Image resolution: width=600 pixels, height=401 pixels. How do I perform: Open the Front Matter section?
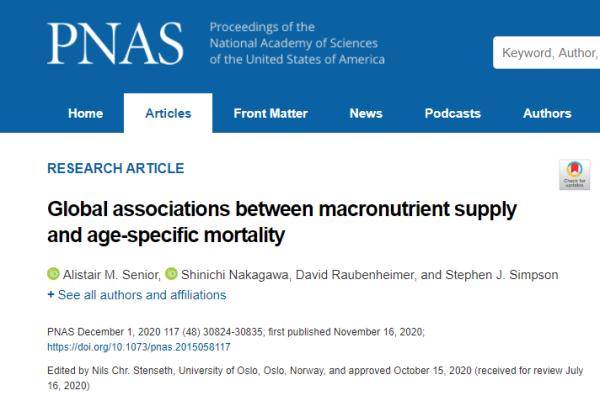tap(270, 113)
